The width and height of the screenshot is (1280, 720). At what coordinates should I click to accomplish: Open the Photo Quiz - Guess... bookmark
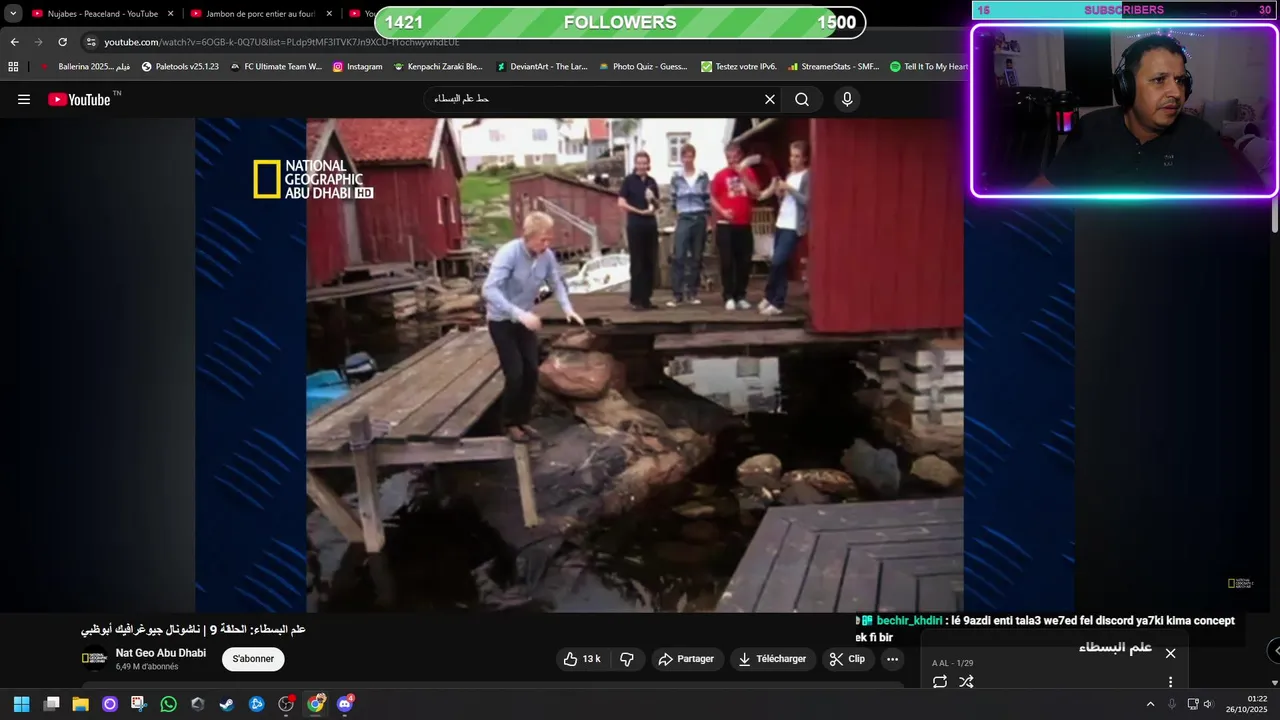pos(643,67)
